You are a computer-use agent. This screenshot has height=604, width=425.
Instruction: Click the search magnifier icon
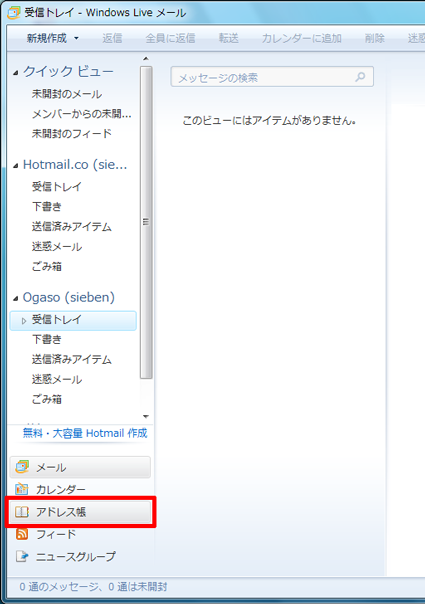click(360, 77)
